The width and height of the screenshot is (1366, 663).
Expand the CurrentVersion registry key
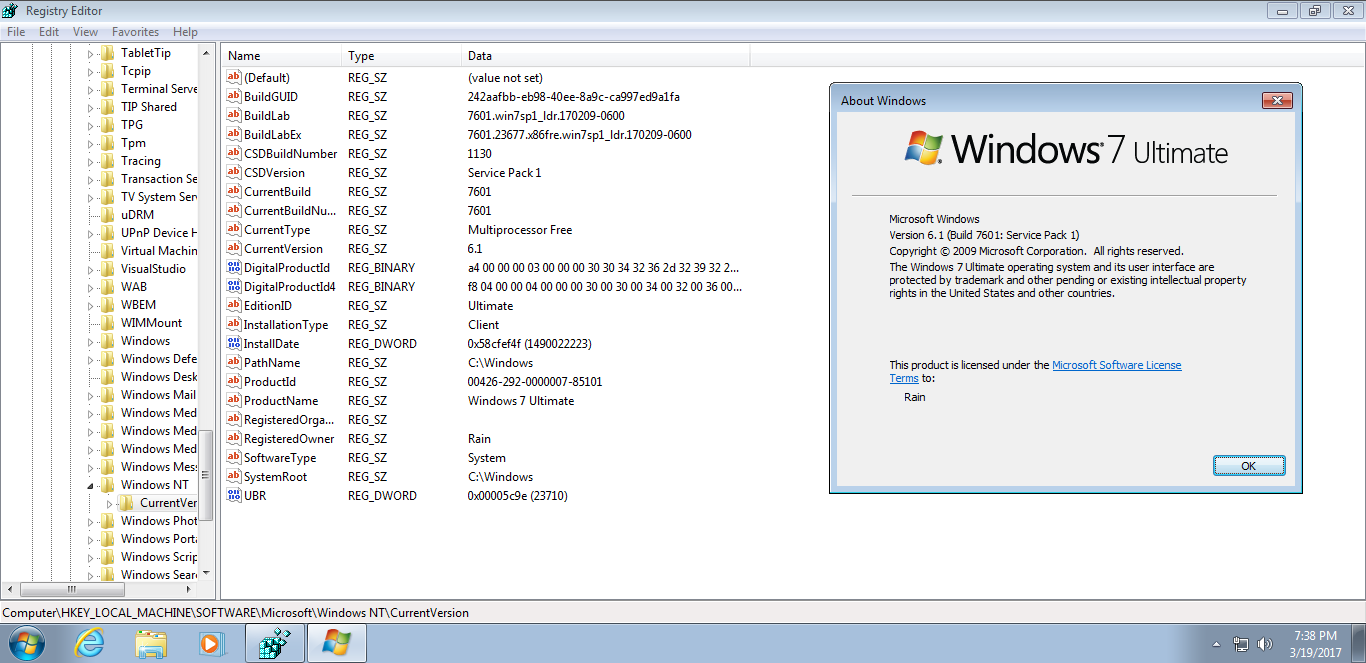[x=109, y=503]
